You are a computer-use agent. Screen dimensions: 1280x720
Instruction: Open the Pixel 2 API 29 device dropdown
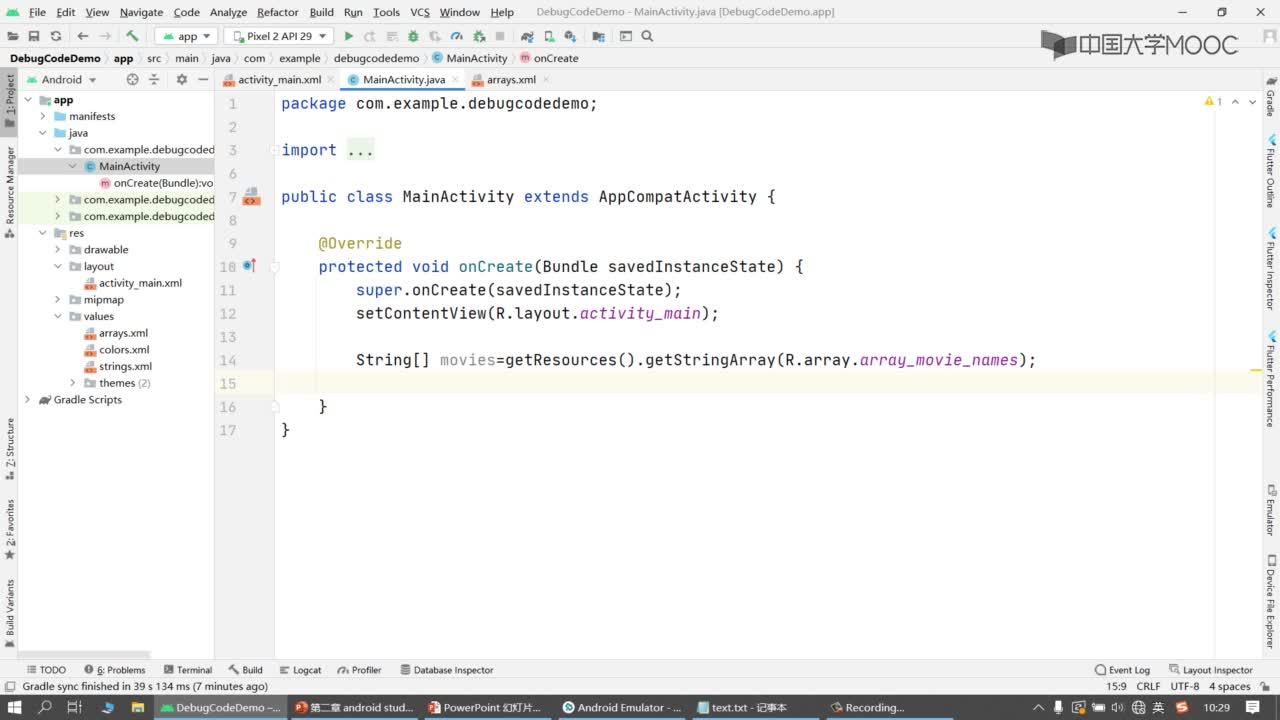click(x=278, y=36)
